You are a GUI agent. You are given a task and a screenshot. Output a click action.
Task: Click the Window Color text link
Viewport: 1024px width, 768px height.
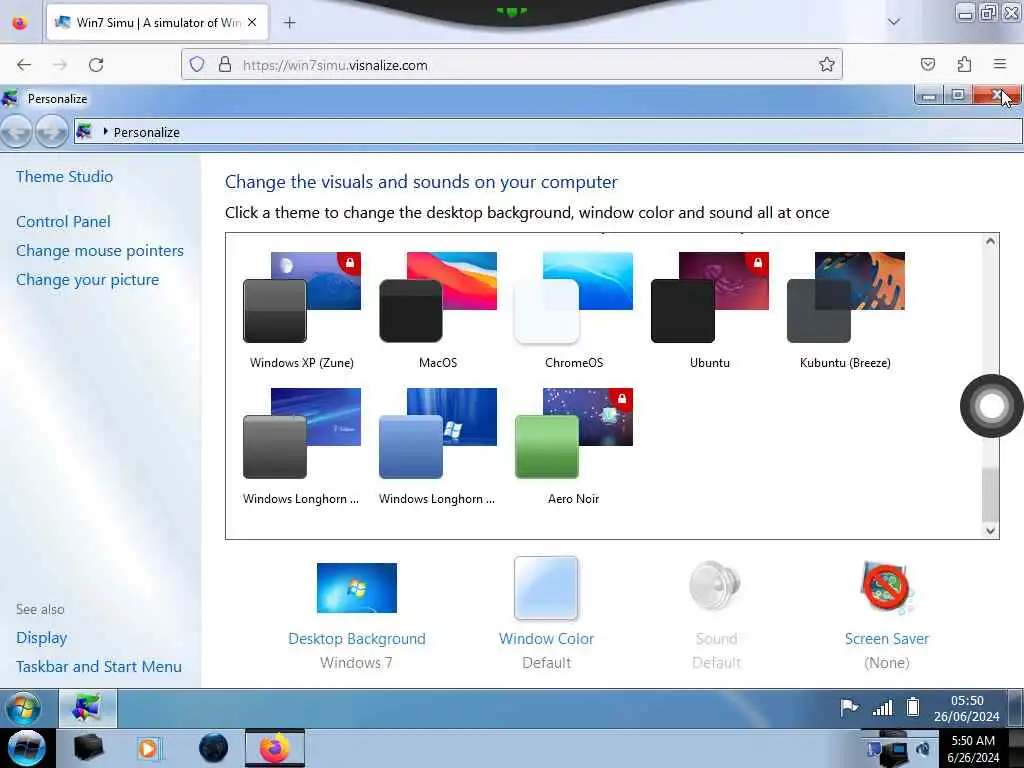click(547, 639)
